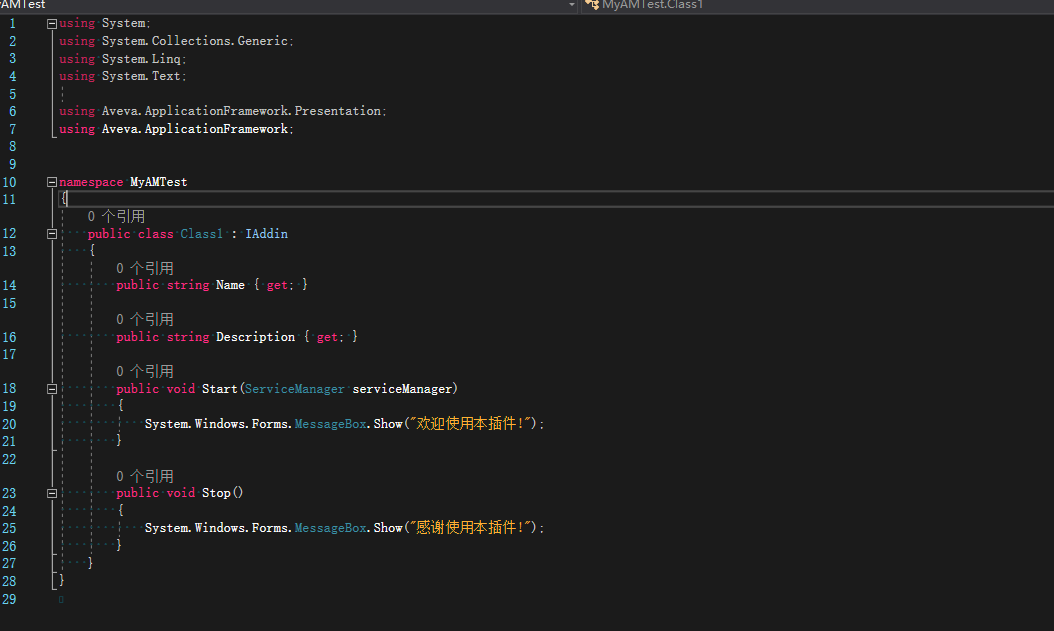Click the references link above Class1 declaration
1054x631 pixels.
click(x=116, y=216)
